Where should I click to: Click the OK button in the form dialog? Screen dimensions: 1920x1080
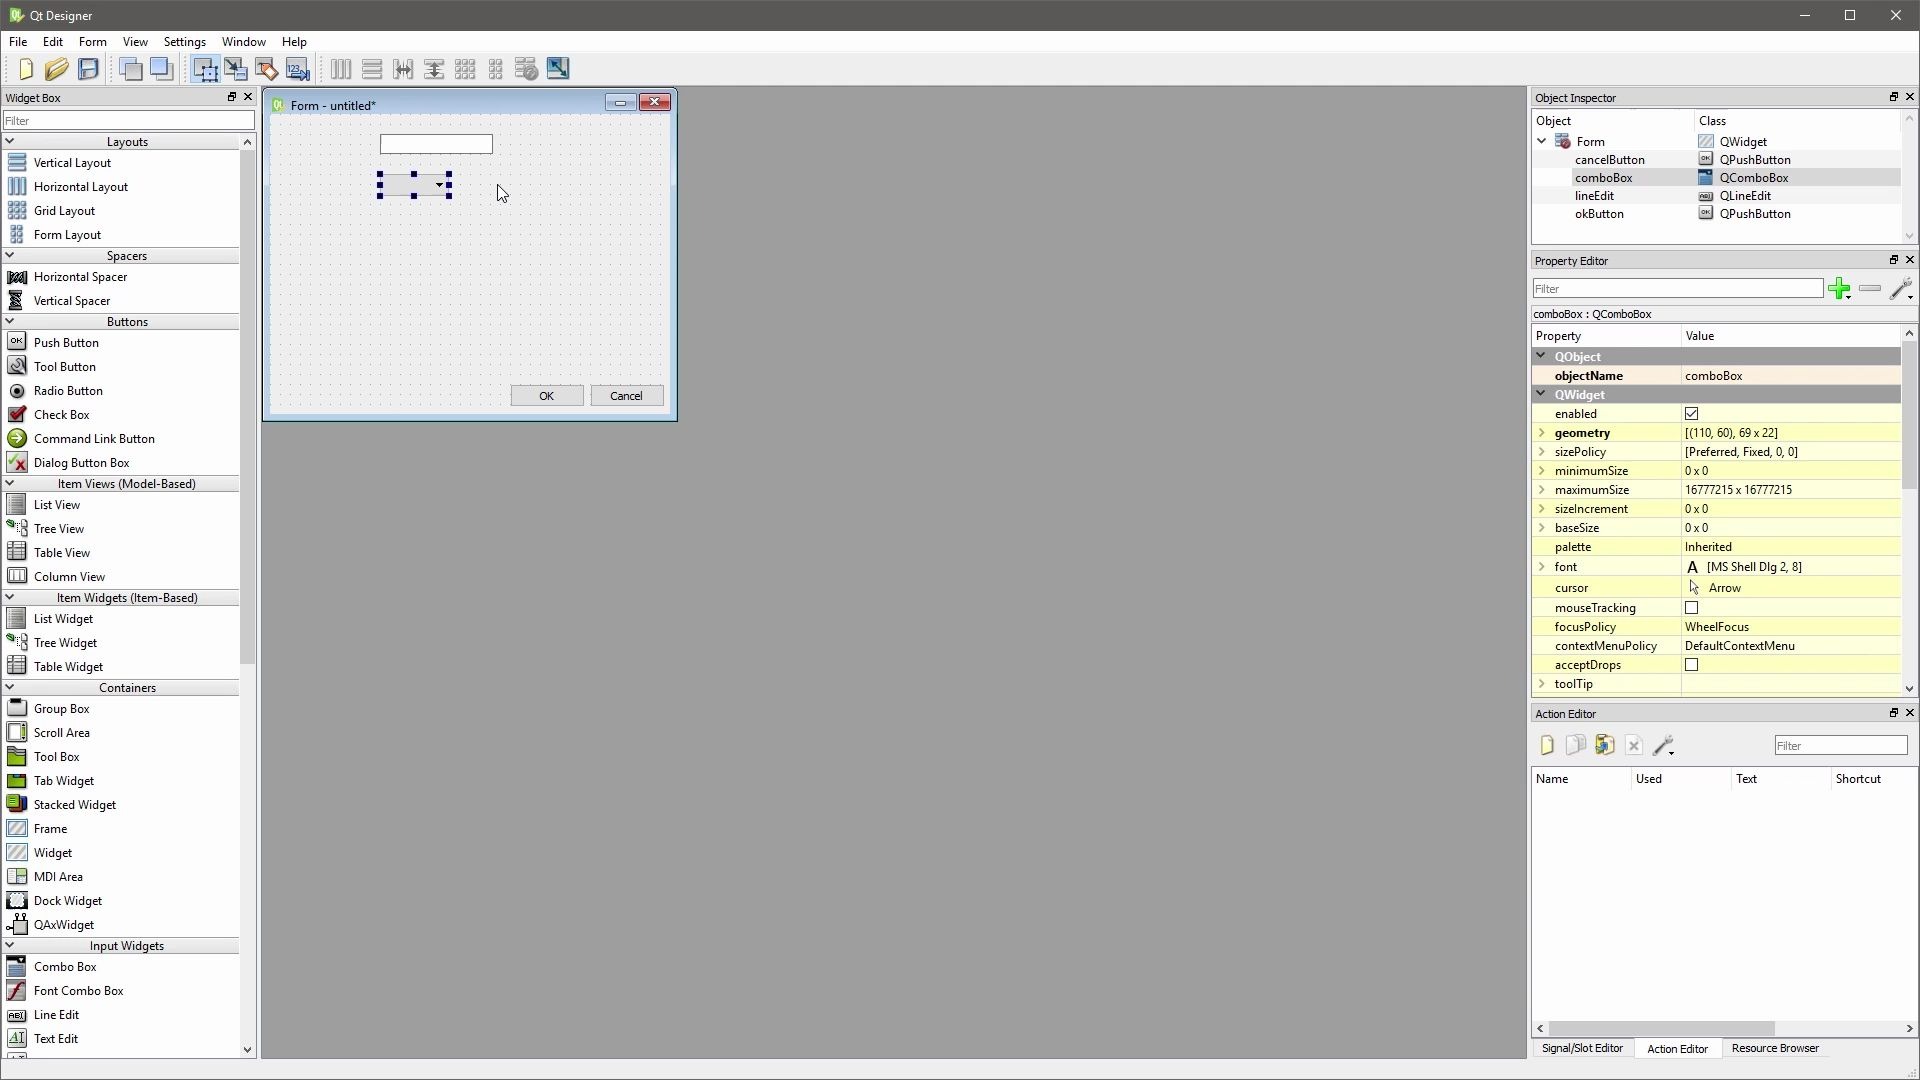(x=547, y=396)
